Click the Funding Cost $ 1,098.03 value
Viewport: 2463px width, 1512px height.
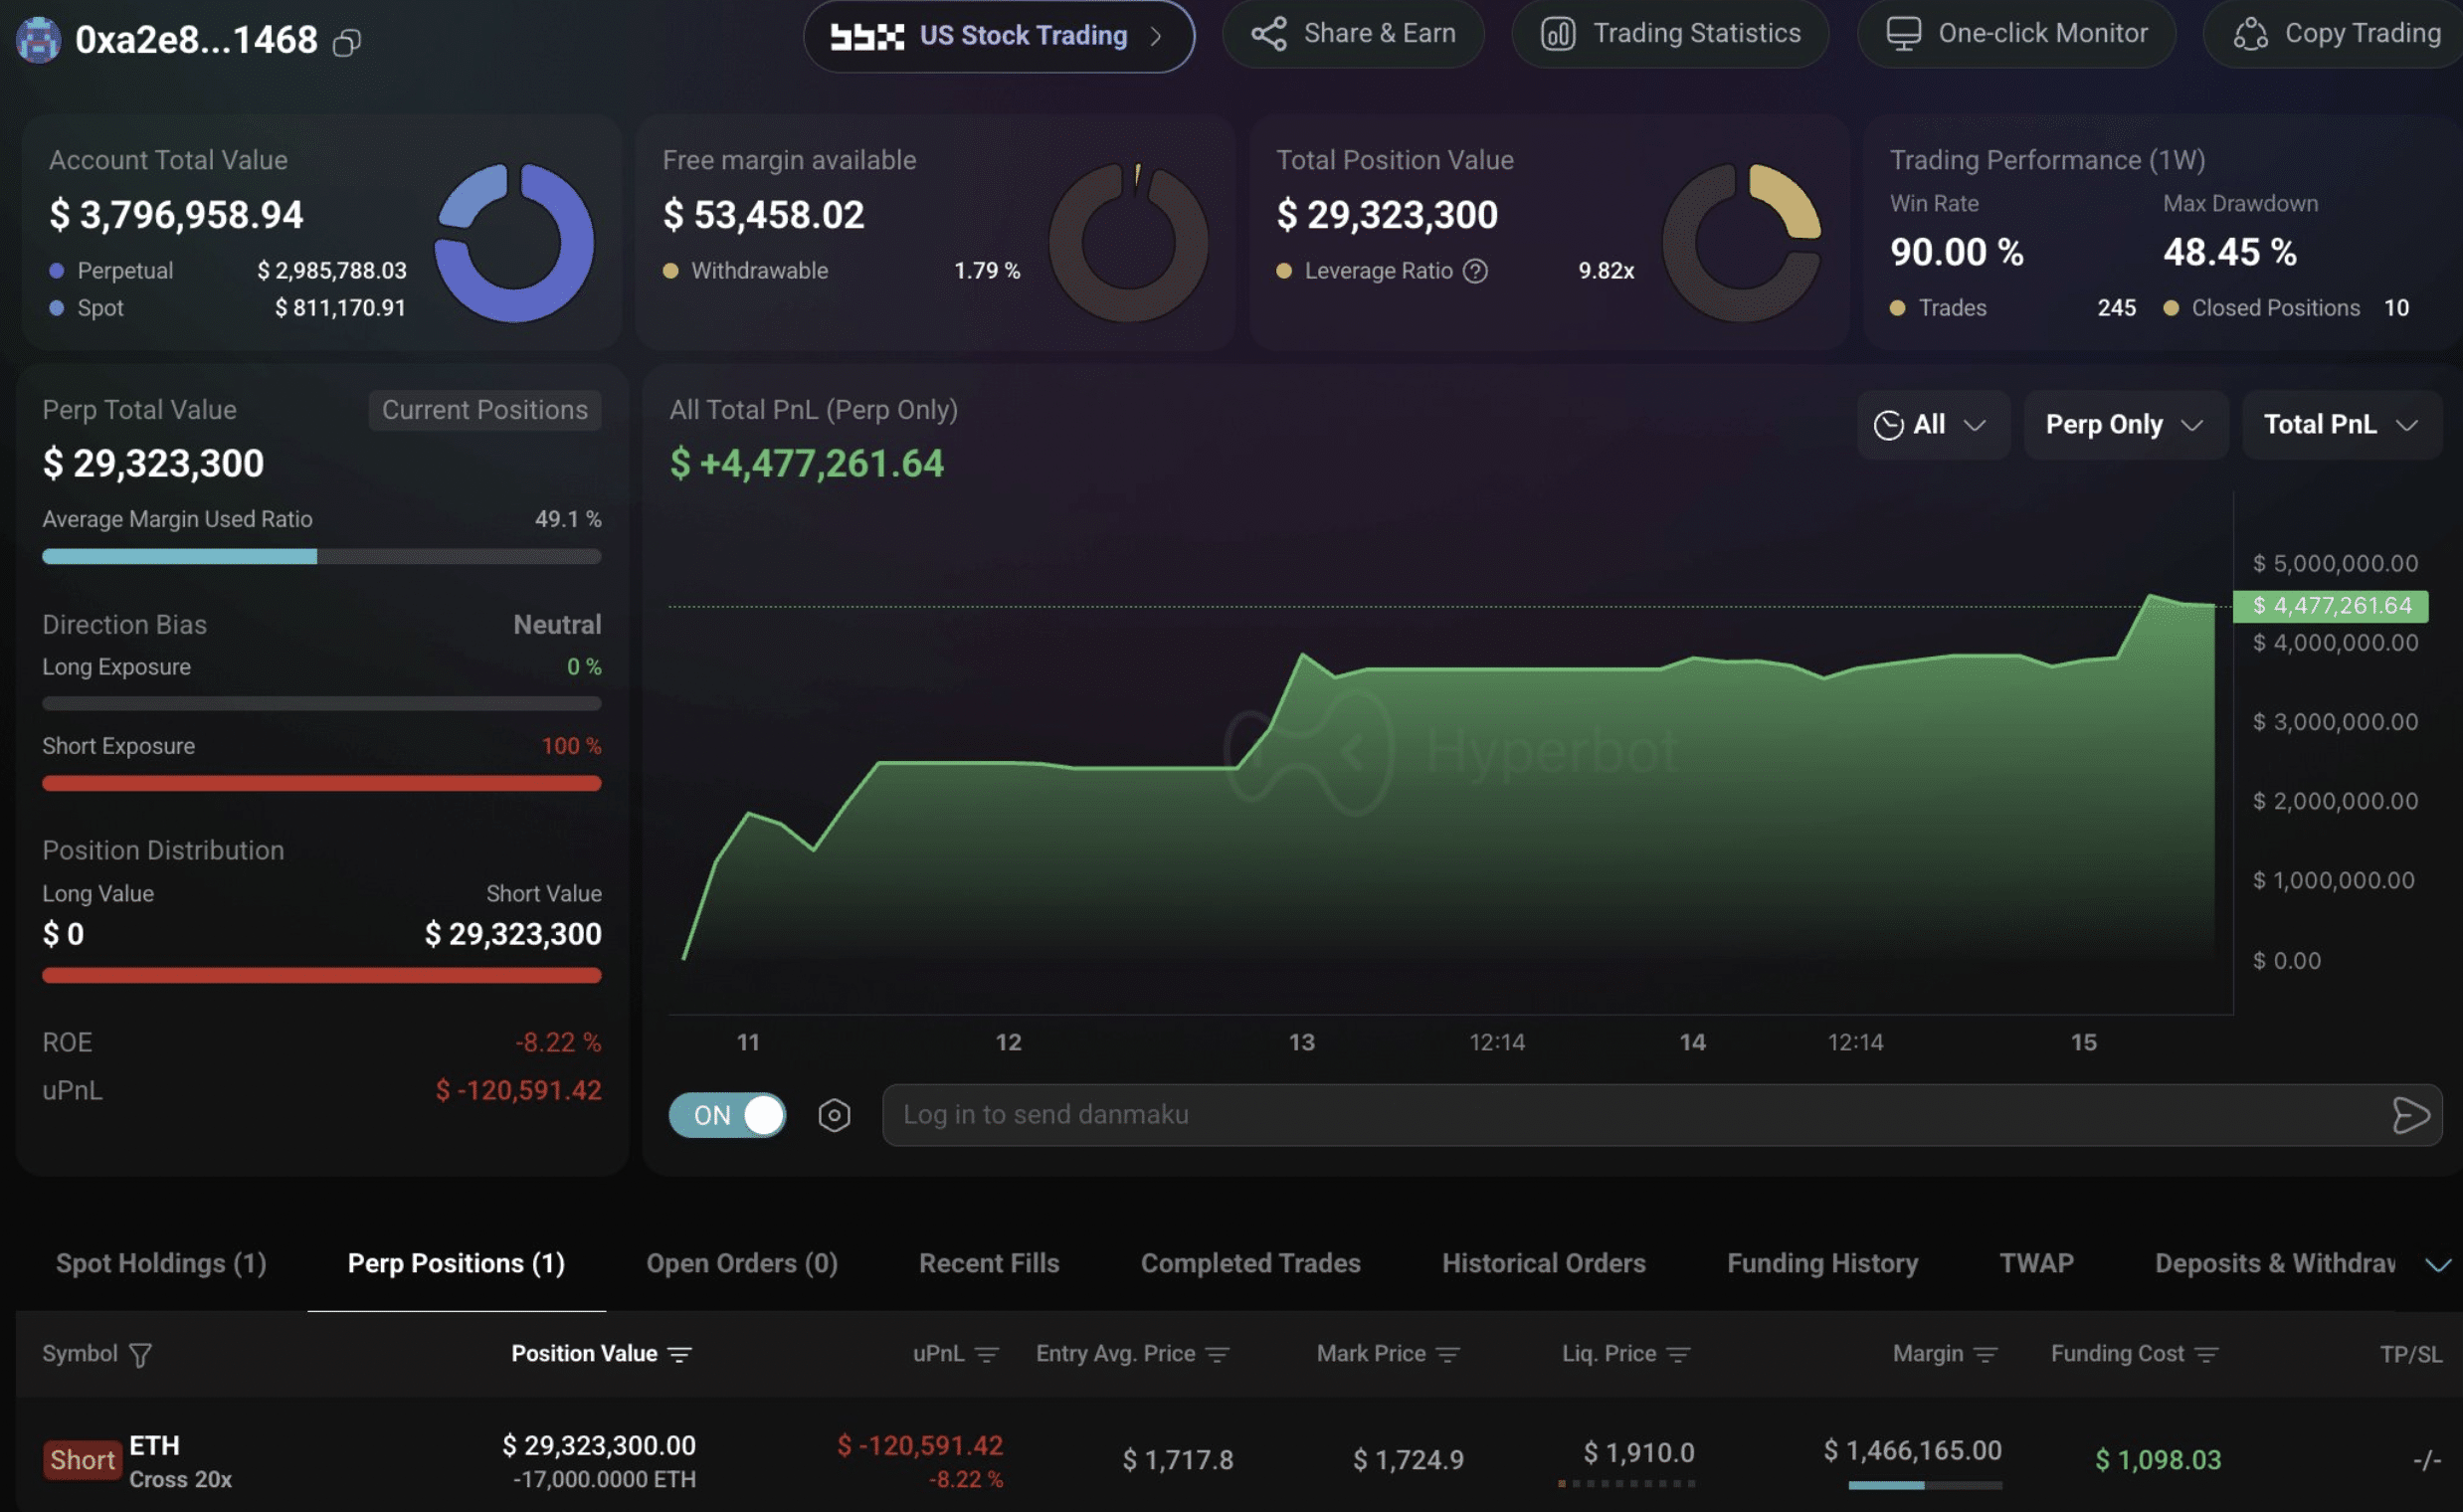(x=2158, y=1461)
